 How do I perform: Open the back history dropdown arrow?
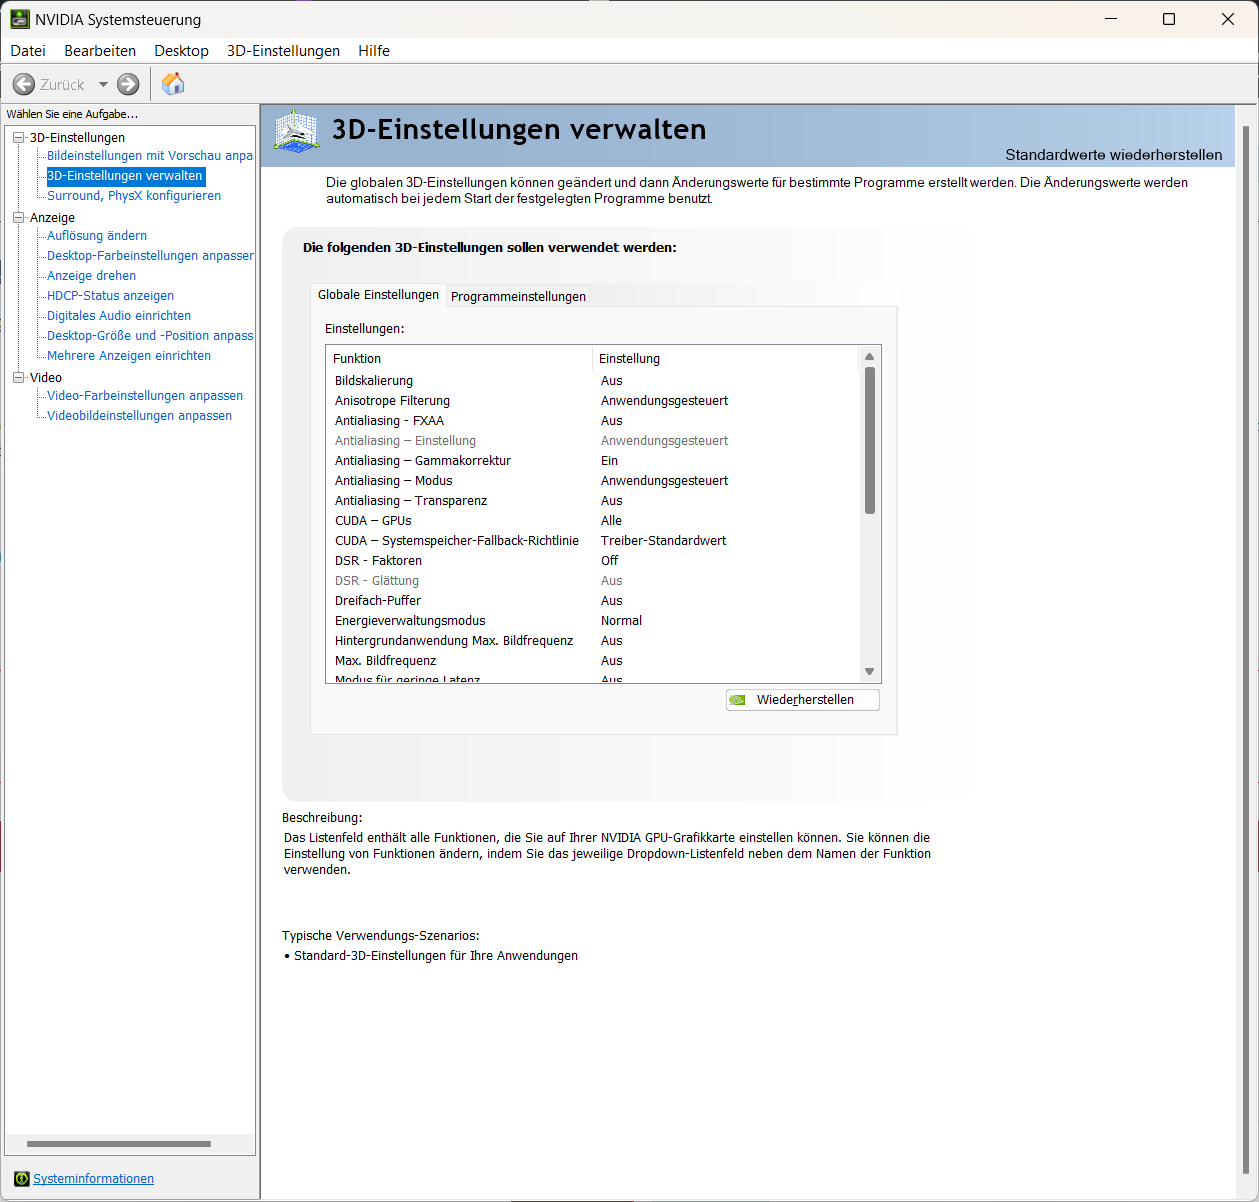click(x=103, y=85)
